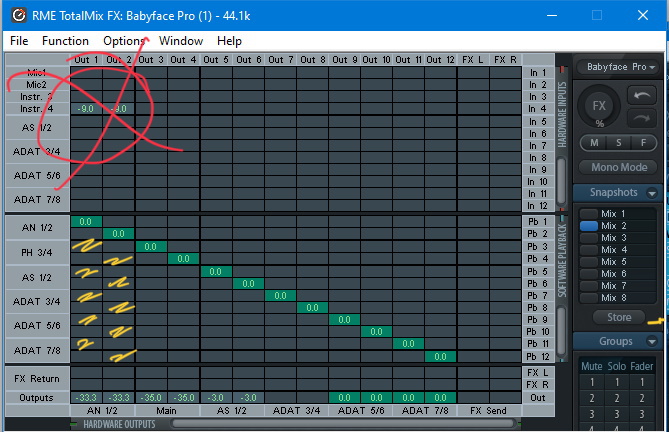Click the horizontal Hardware Outputs scrollbar

click(x=343, y=423)
